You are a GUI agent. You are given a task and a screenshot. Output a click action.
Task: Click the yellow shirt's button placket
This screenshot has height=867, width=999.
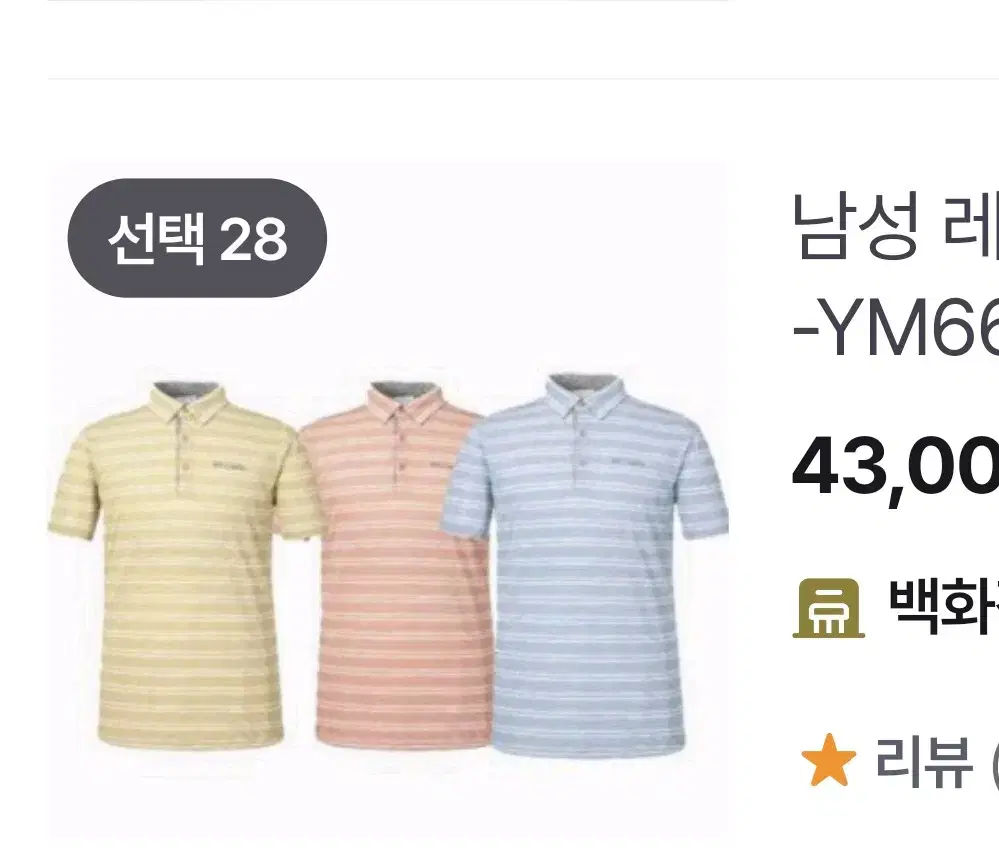click(184, 452)
